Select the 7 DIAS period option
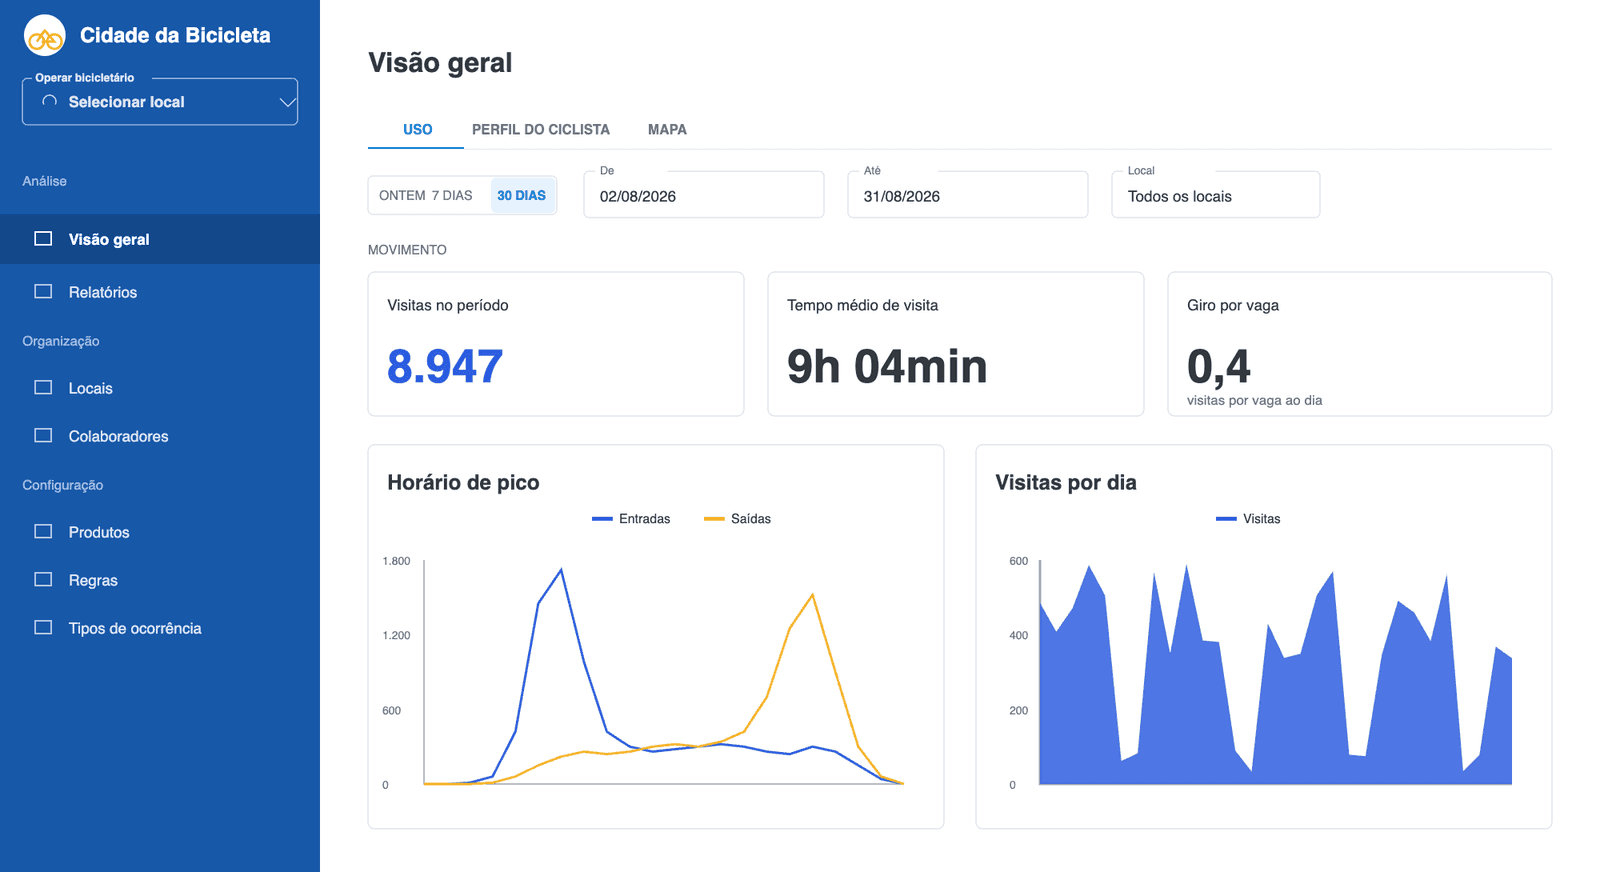The width and height of the screenshot is (1600, 872). point(452,195)
